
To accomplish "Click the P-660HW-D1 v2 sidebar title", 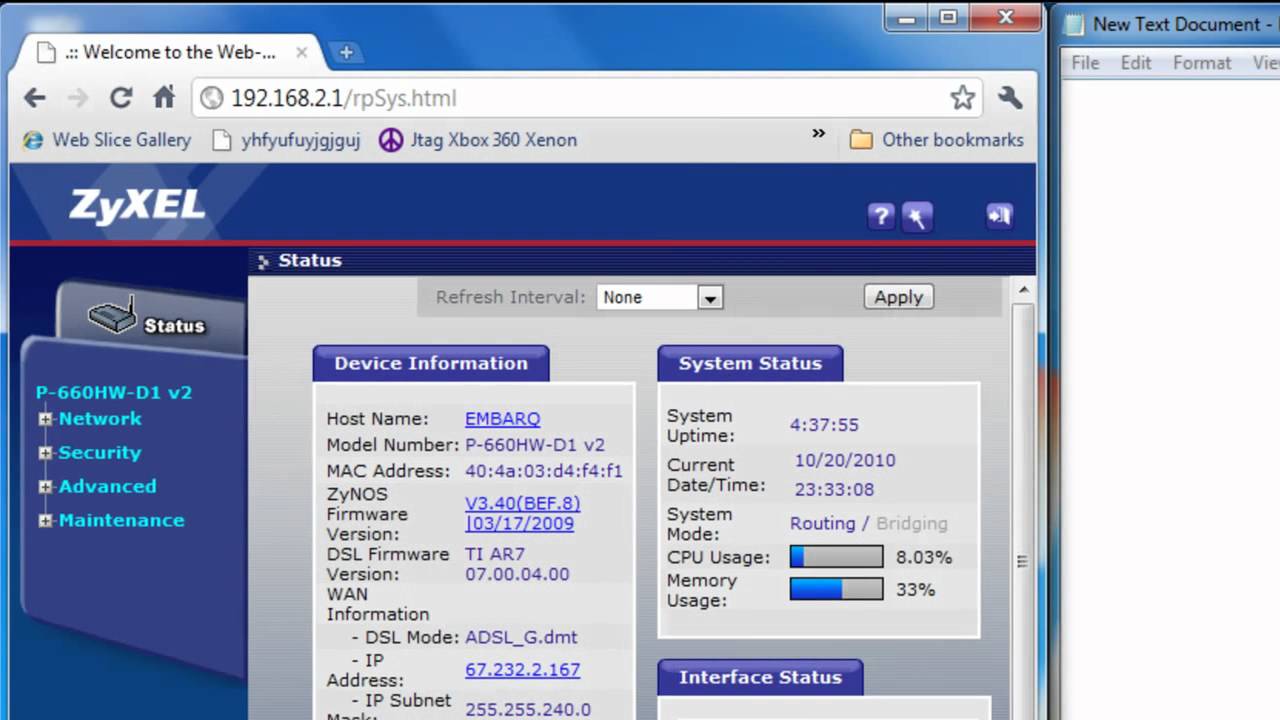I will click(x=114, y=393).
